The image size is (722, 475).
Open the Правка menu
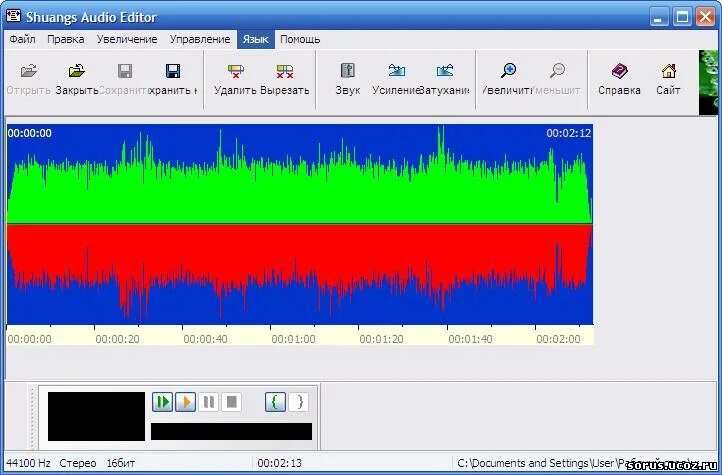point(66,40)
